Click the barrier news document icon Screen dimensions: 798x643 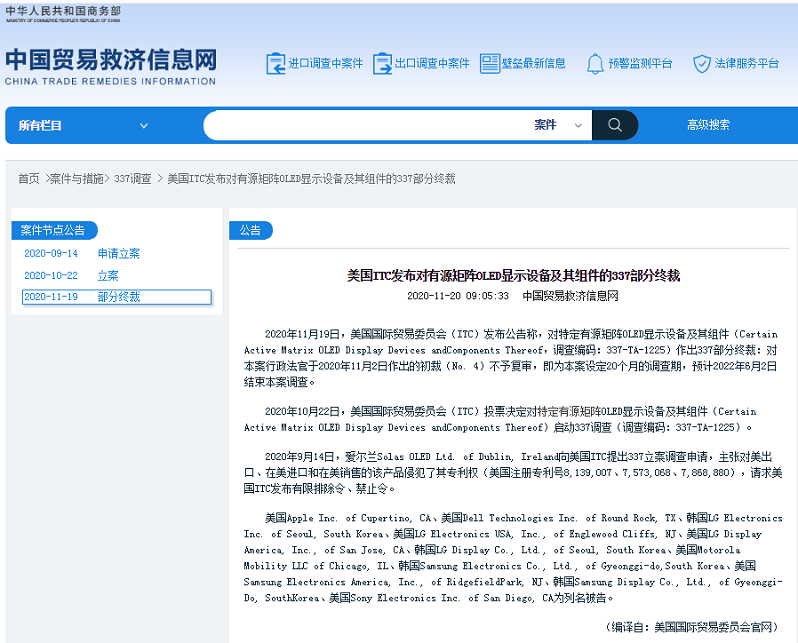(490, 64)
